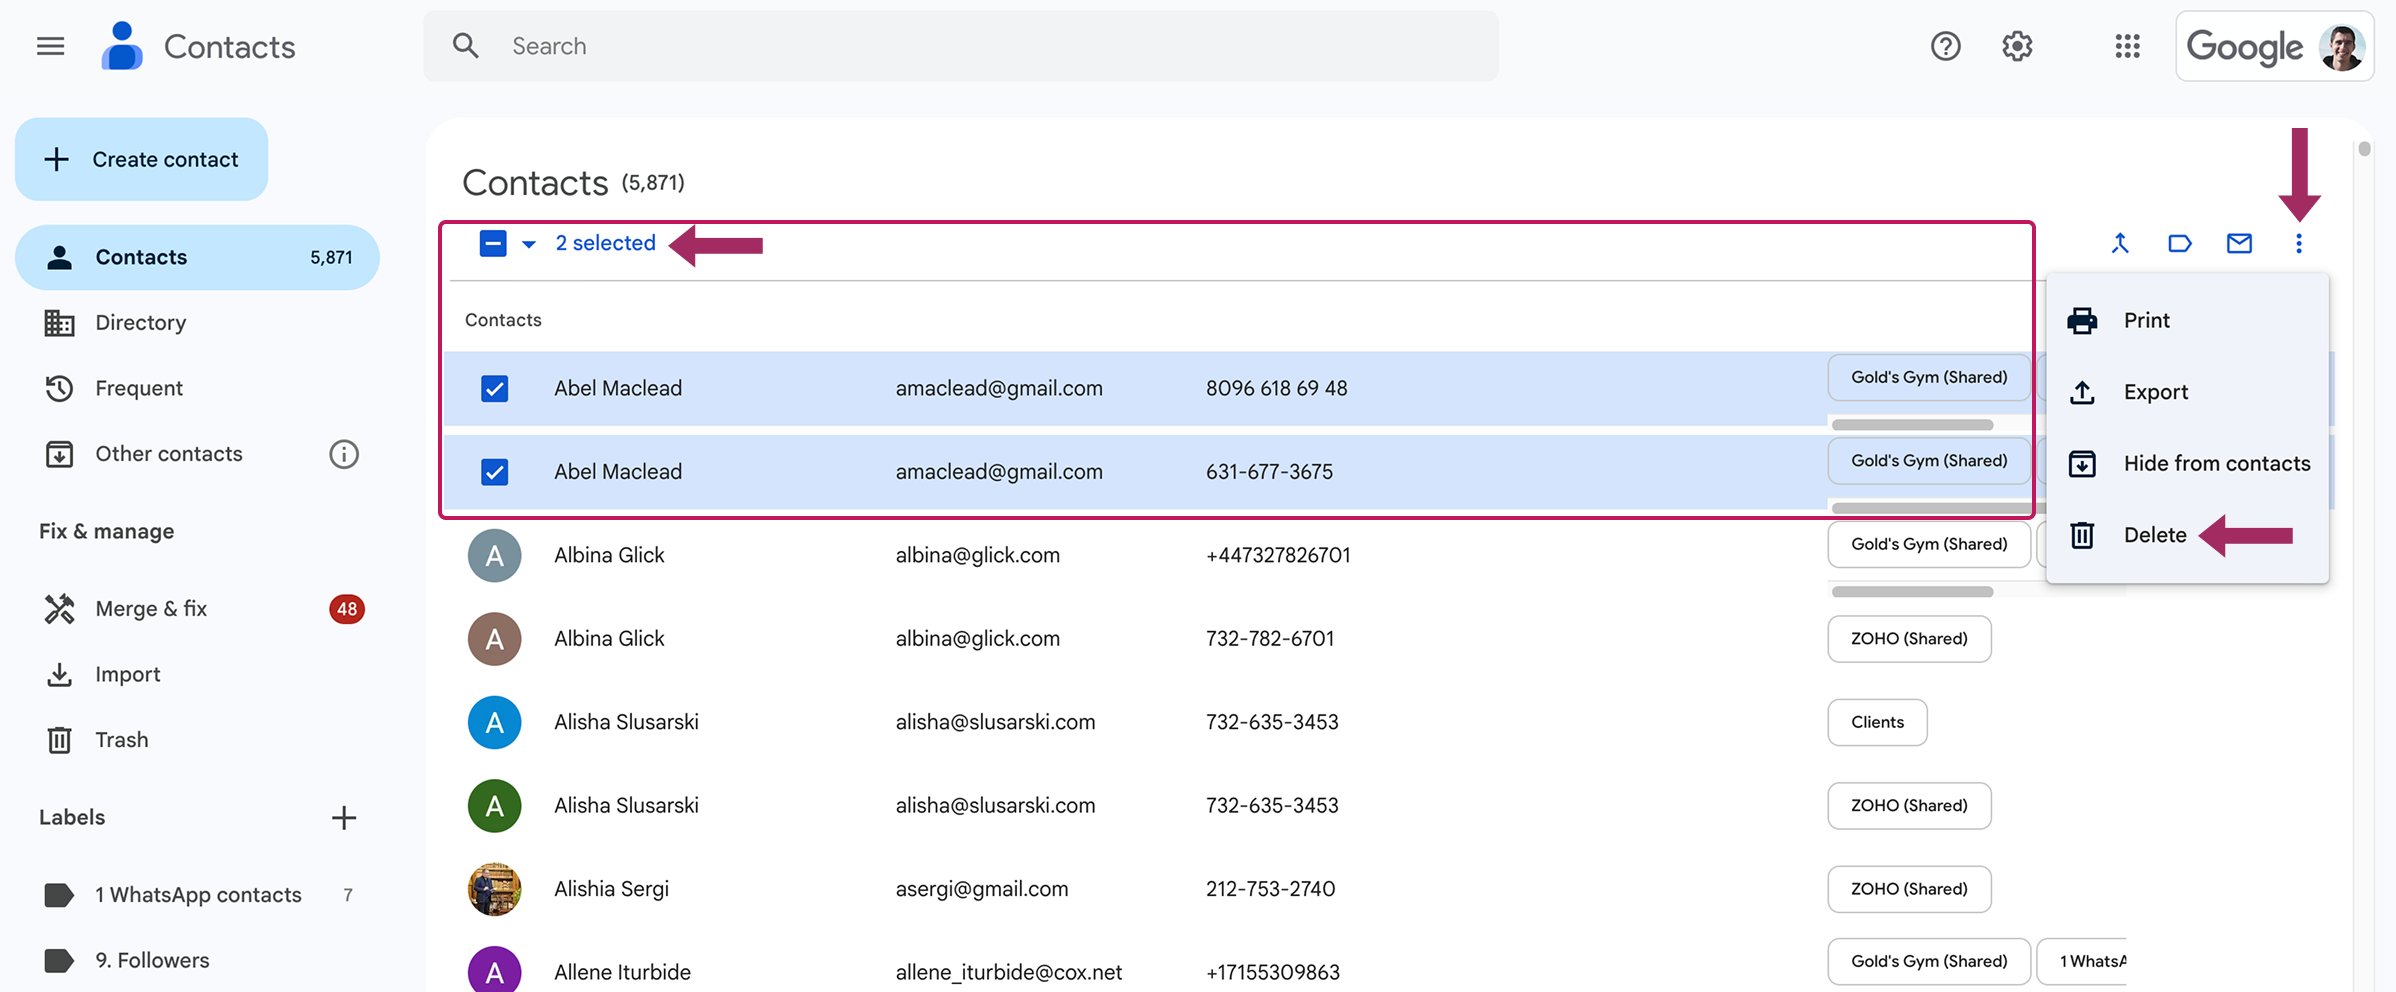
Task: Click the send email envelope icon
Action: click(x=2239, y=243)
